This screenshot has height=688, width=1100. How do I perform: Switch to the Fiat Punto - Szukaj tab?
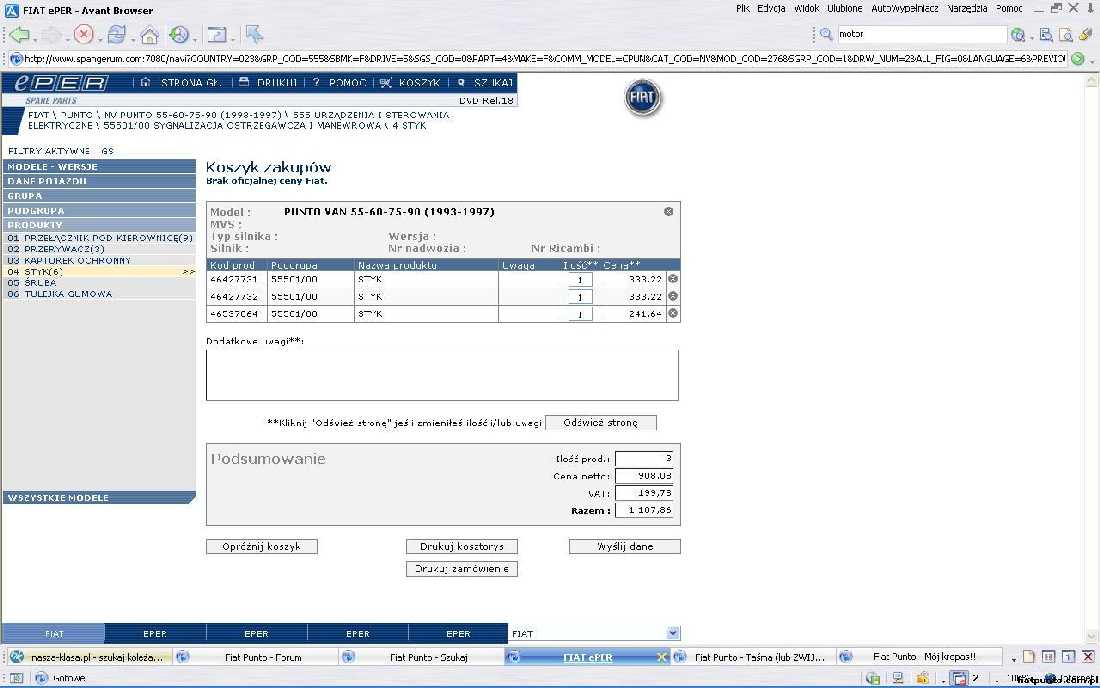pos(420,657)
